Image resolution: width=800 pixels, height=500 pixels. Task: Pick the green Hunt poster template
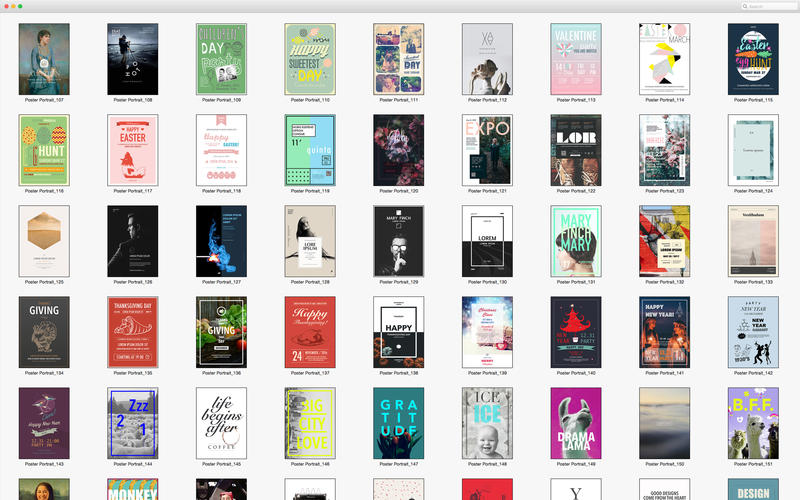(x=44, y=150)
